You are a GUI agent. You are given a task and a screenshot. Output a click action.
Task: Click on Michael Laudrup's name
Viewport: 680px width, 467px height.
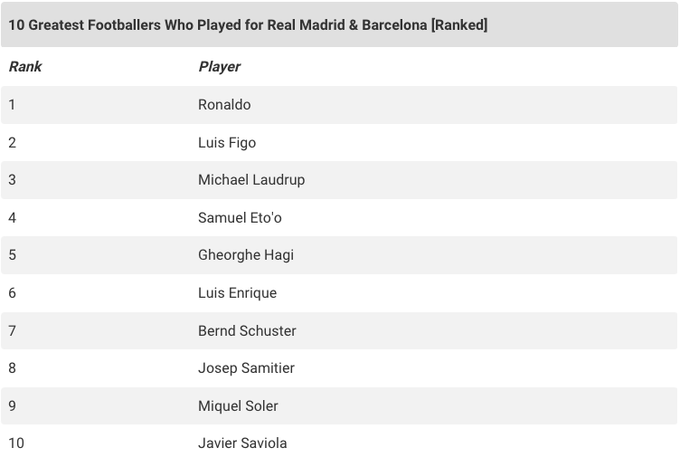(x=251, y=180)
